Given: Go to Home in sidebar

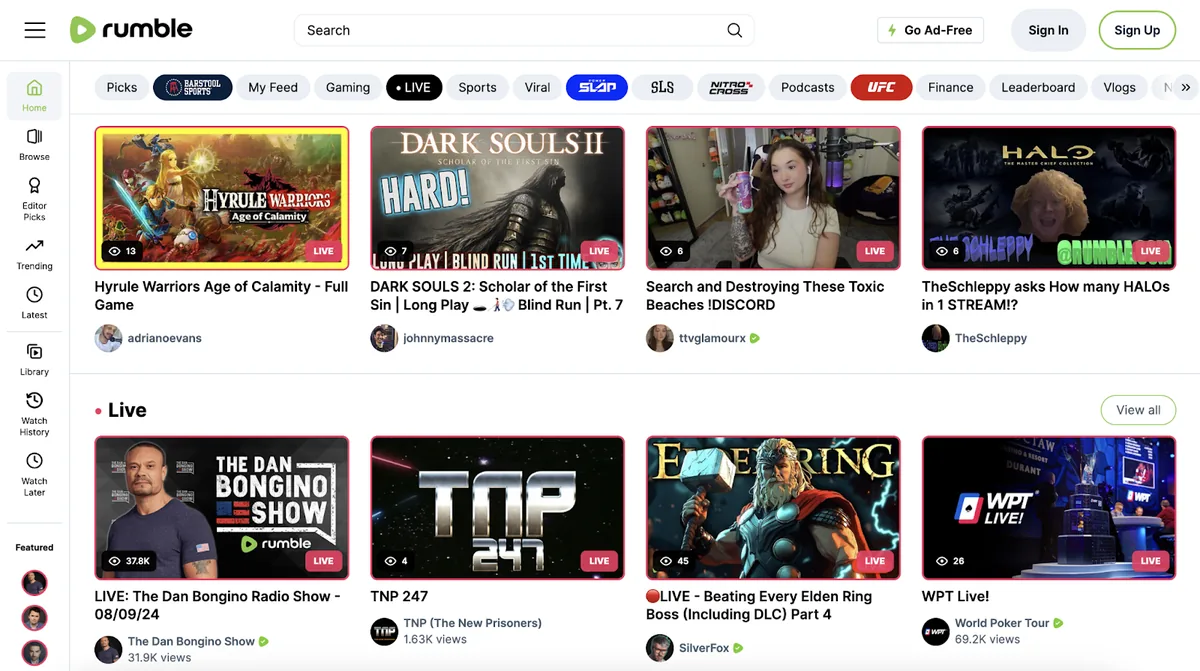Looking at the screenshot, I should coord(34,95).
